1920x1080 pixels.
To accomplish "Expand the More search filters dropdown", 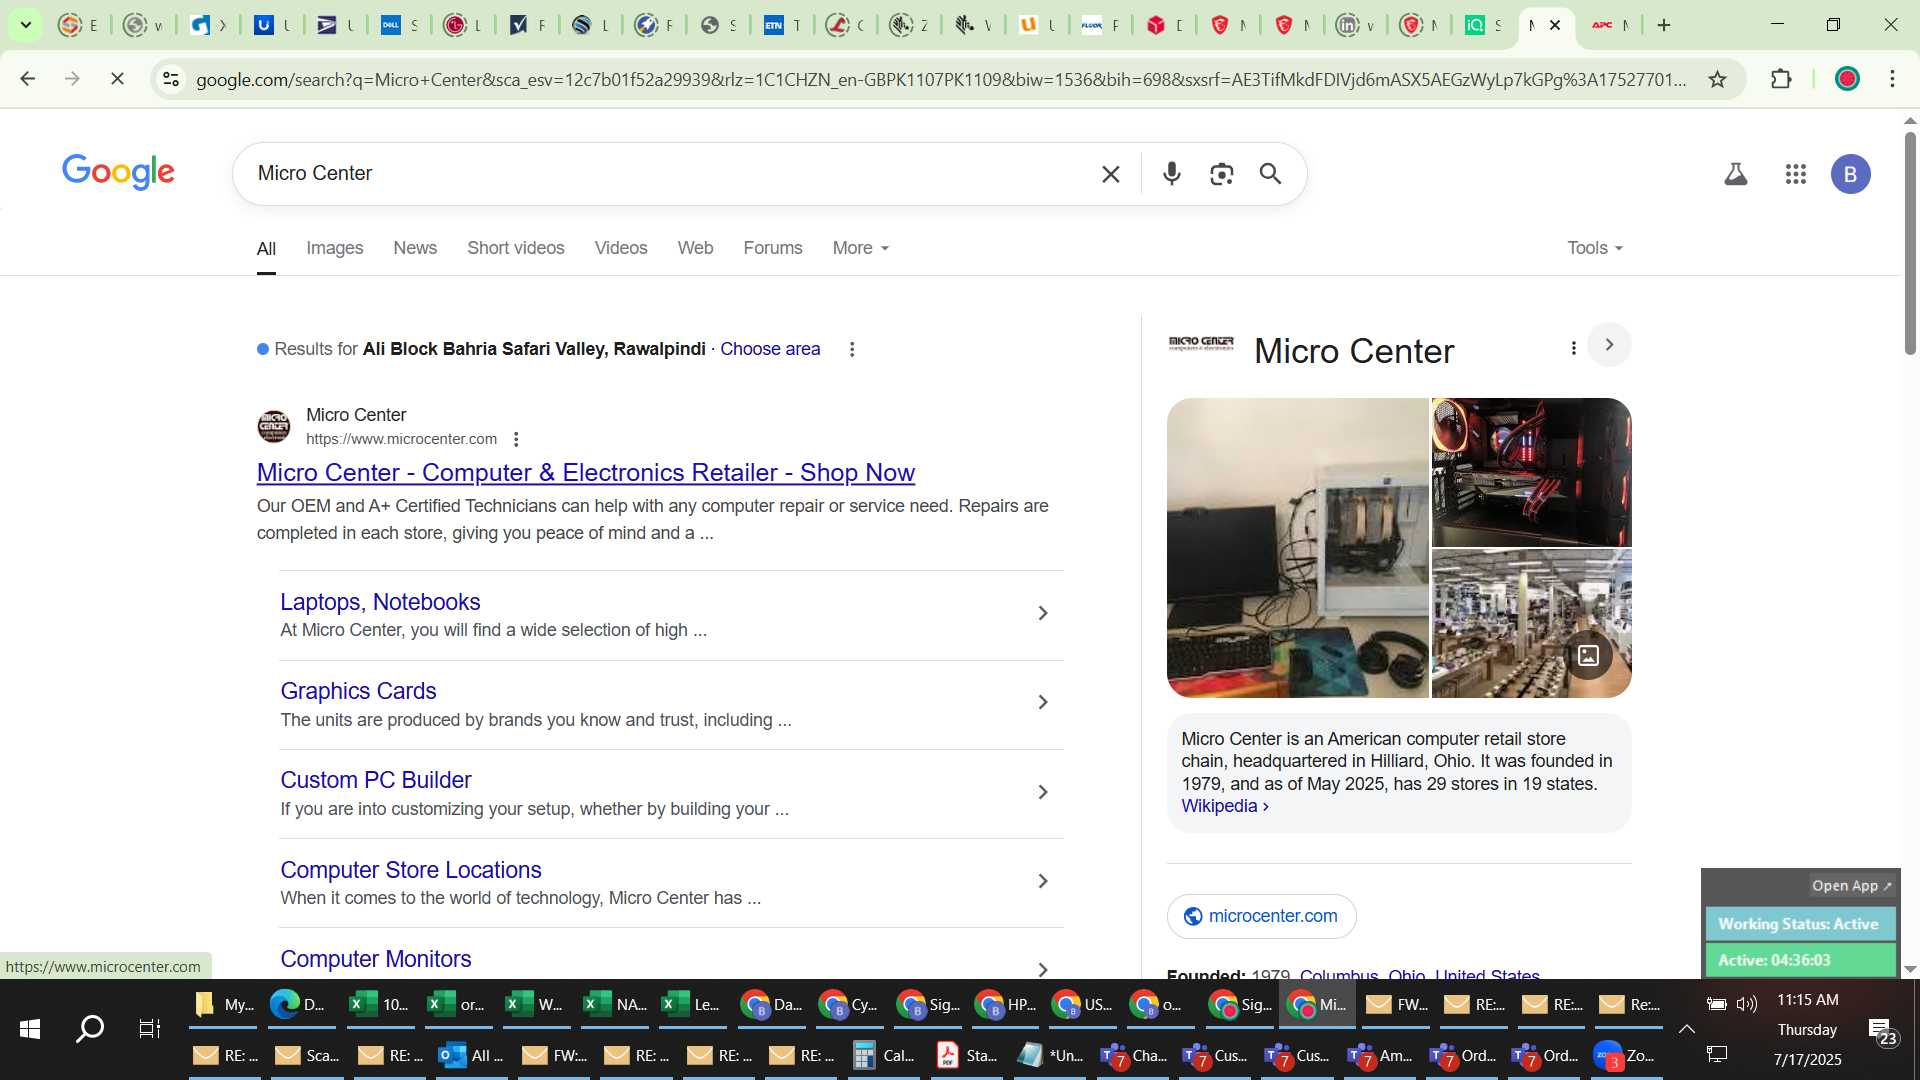I will coord(860,248).
